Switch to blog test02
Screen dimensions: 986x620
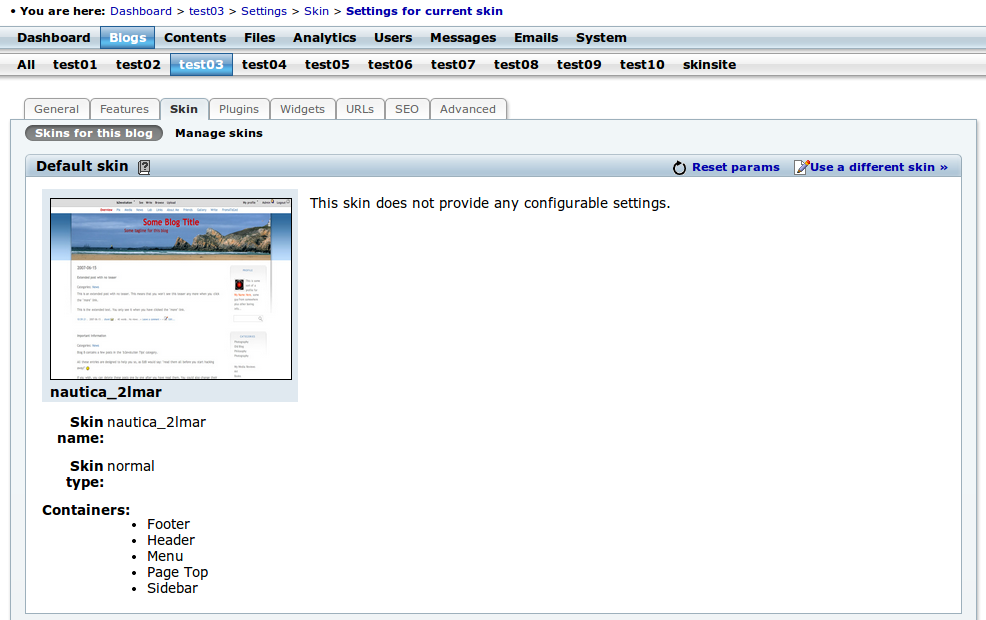(138, 65)
